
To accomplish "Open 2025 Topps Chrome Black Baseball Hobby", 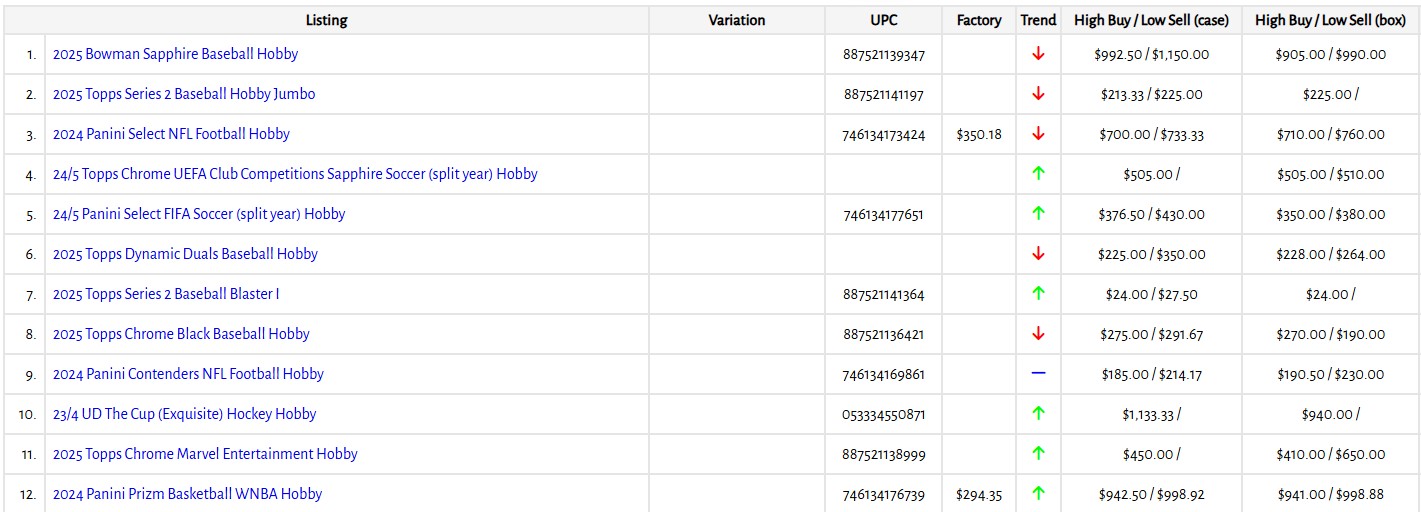I will 181,334.
